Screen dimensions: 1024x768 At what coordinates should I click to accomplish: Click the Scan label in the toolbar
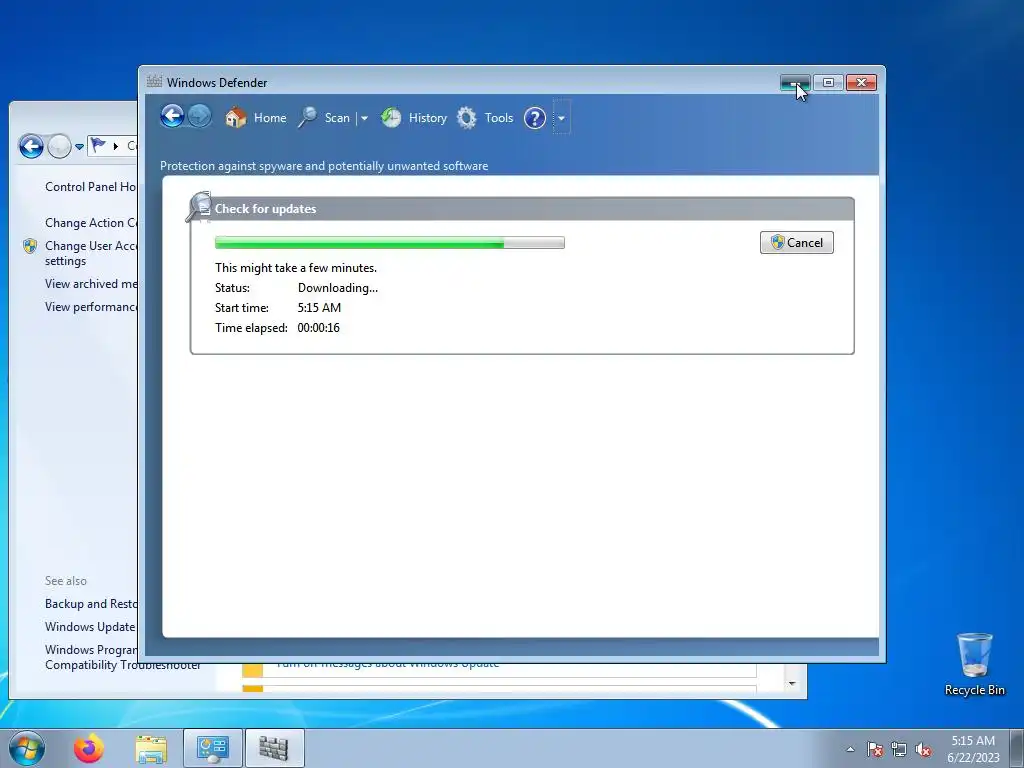tap(337, 118)
